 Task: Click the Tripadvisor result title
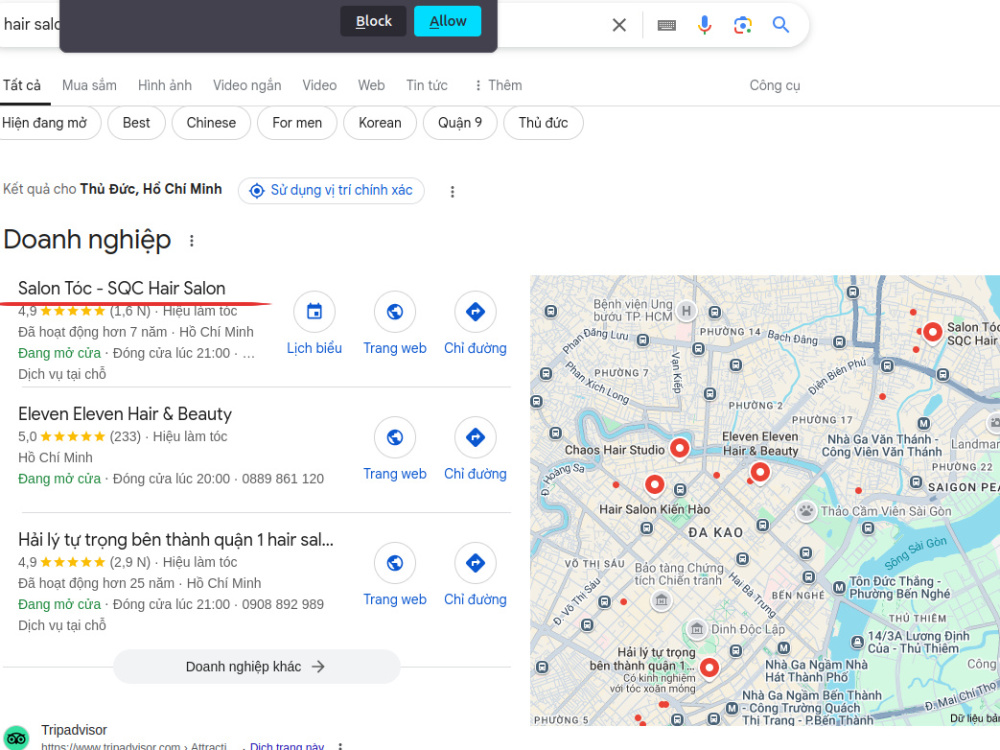point(74,730)
